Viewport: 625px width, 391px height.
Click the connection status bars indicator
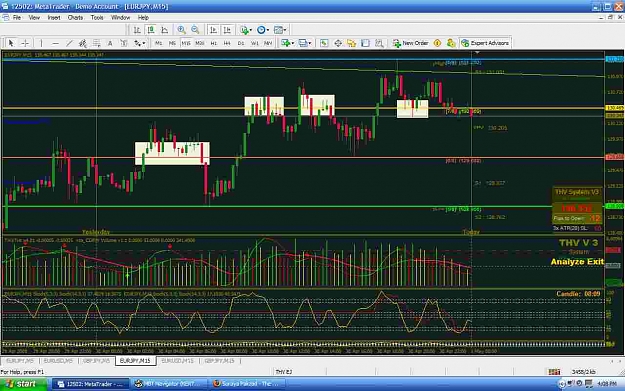[554, 372]
